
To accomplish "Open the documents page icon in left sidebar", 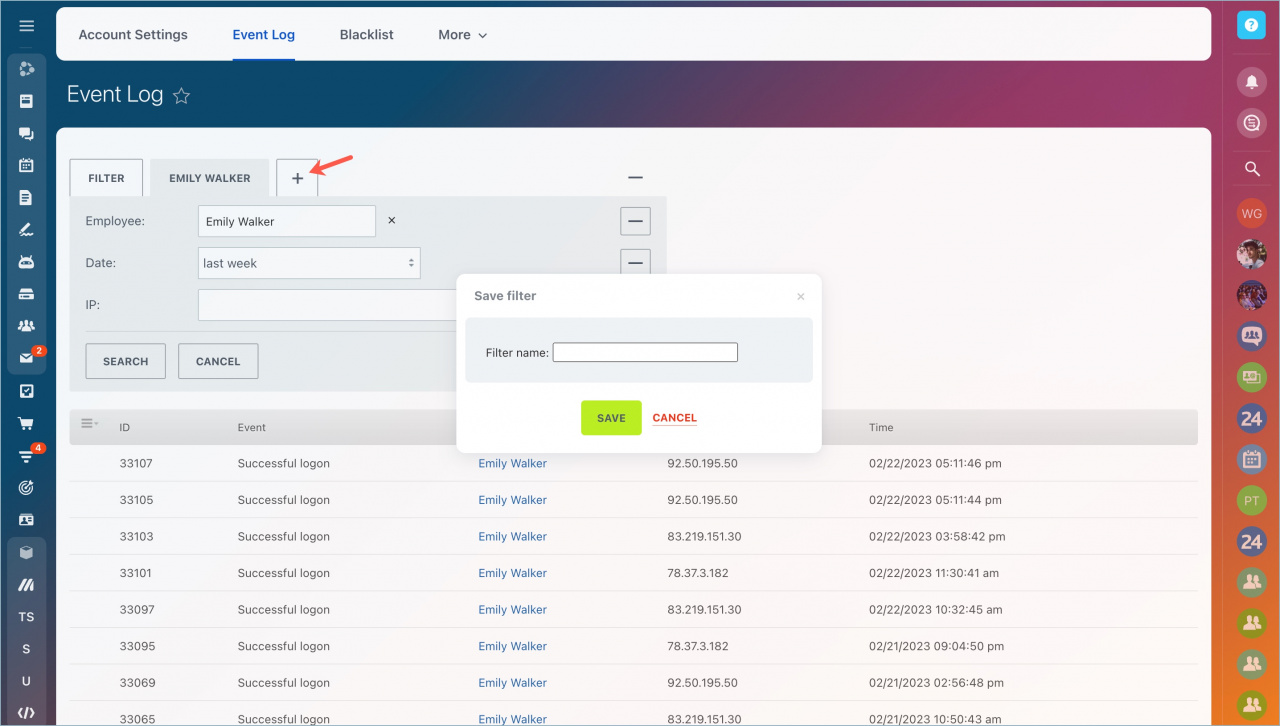I will 27,198.
